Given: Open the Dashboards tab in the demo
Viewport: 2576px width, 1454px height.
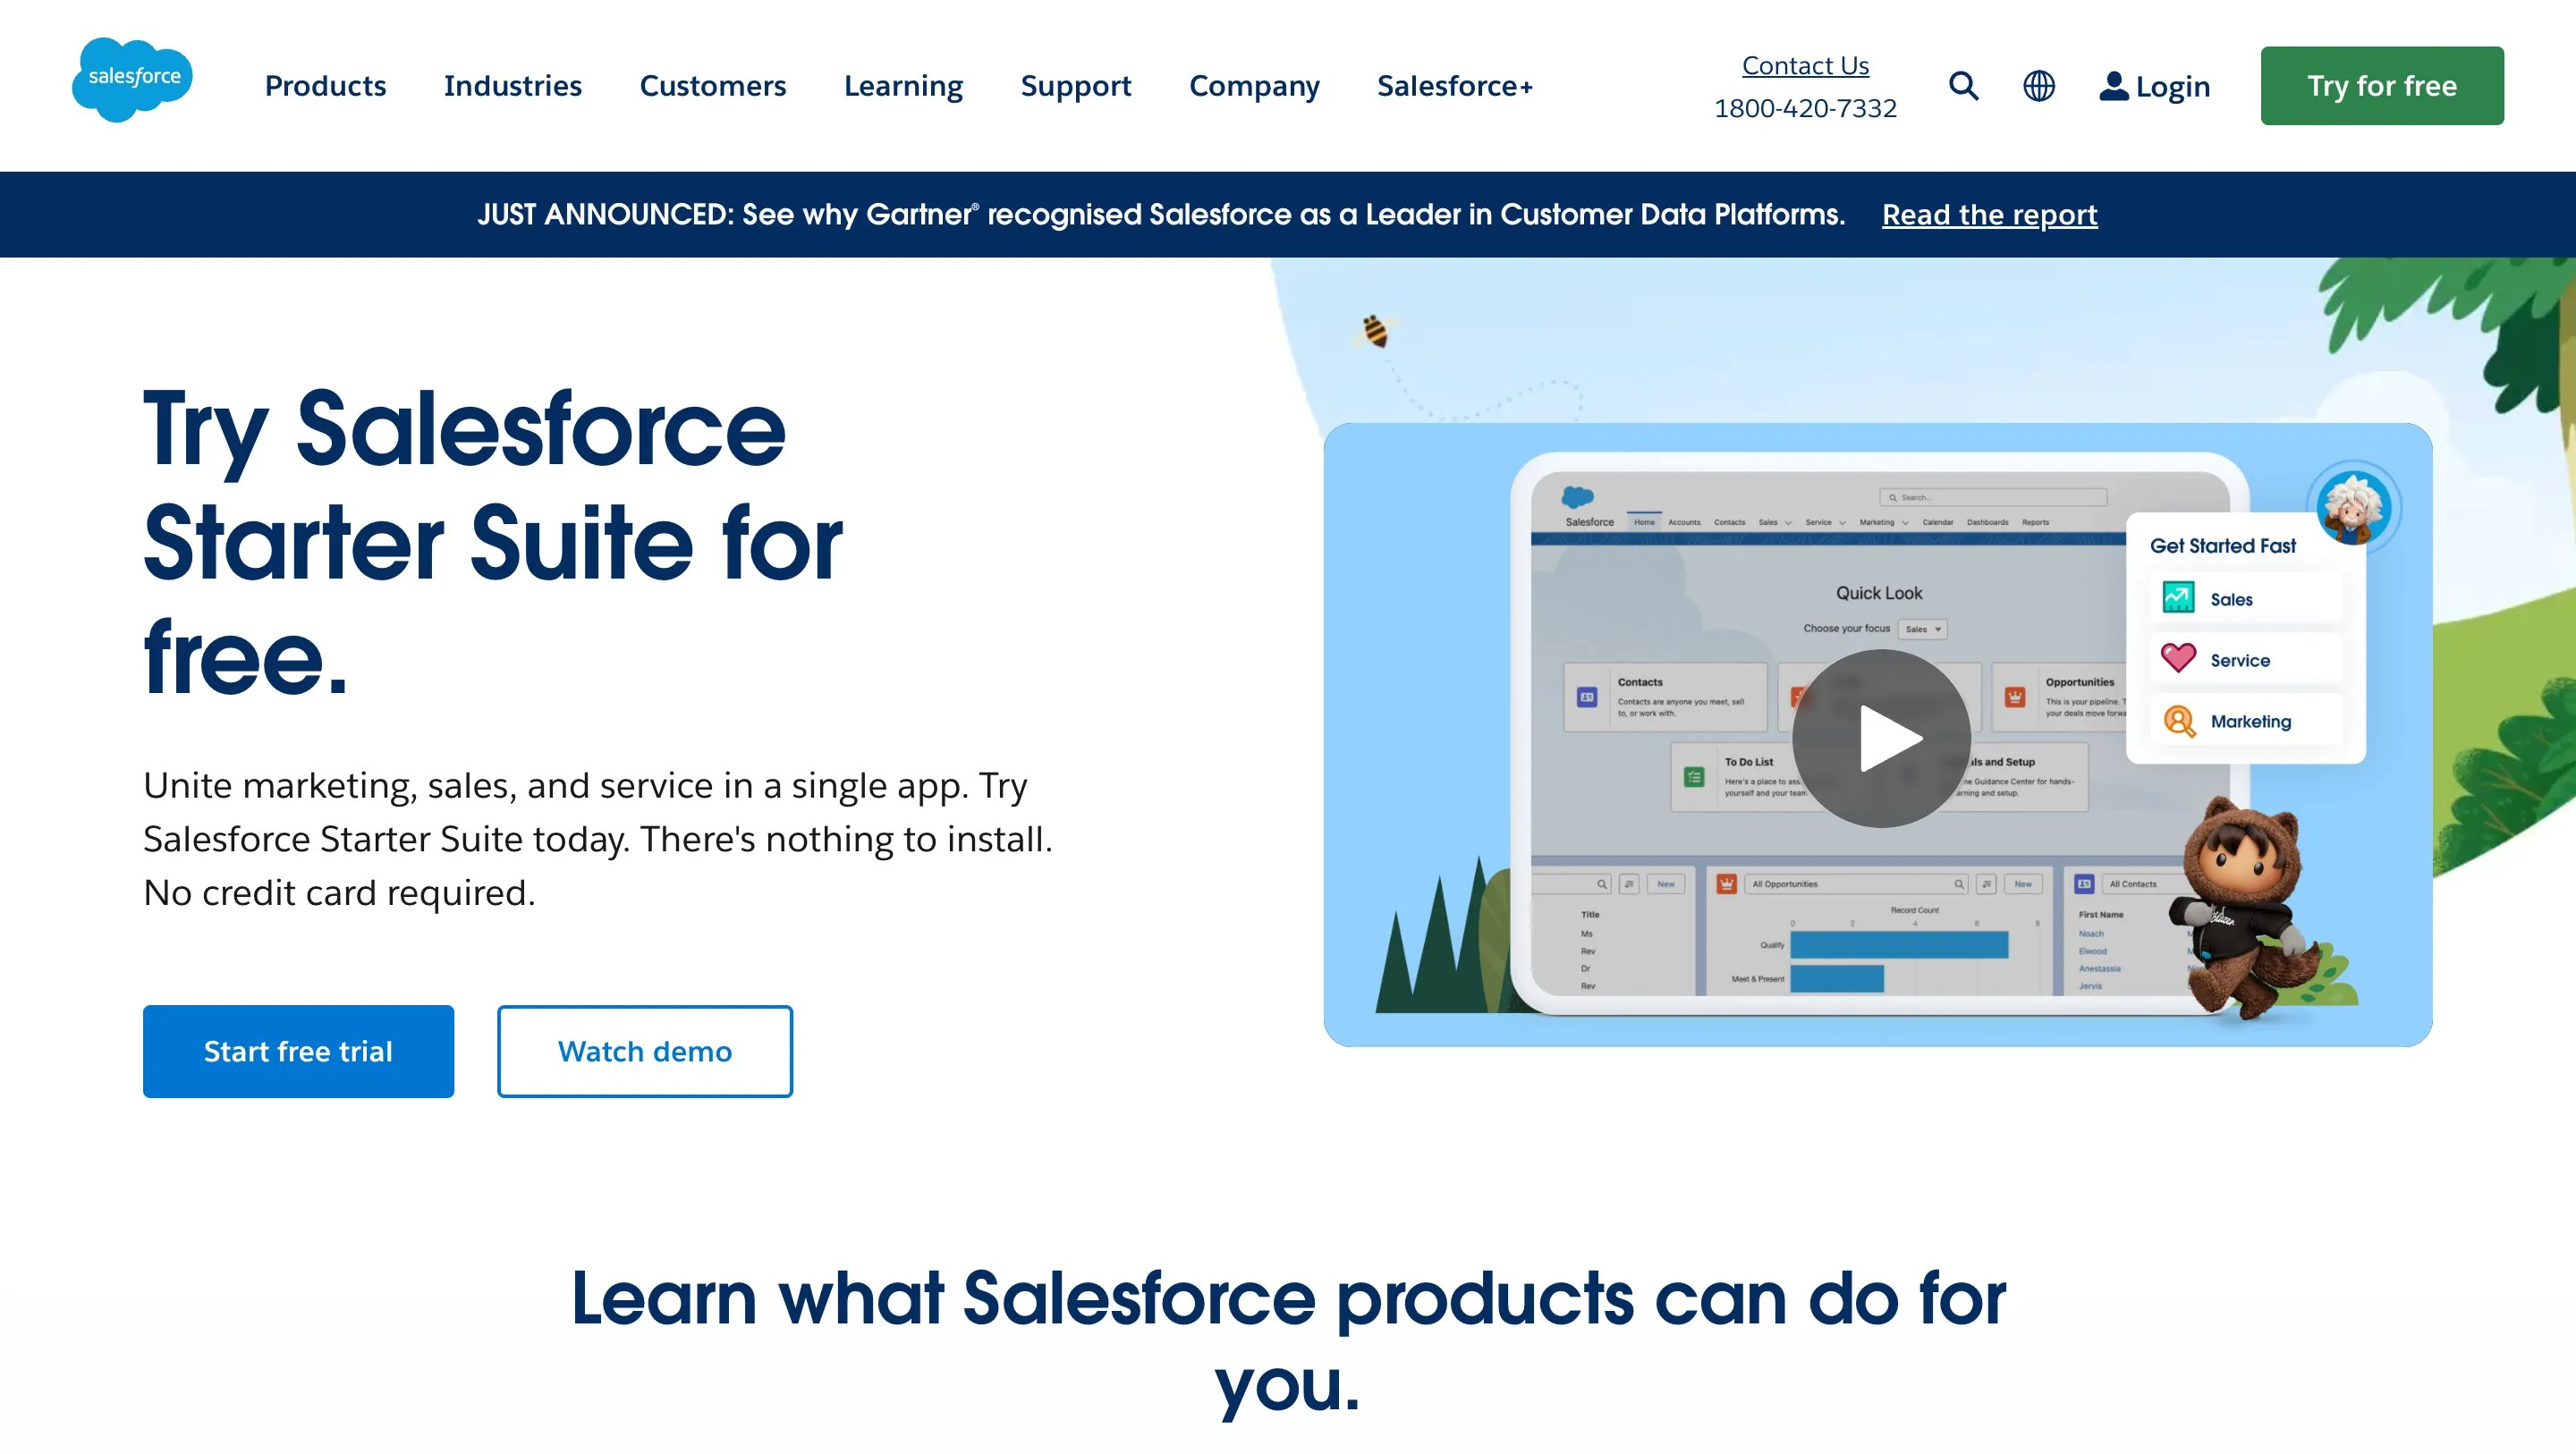Looking at the screenshot, I should point(1989,521).
